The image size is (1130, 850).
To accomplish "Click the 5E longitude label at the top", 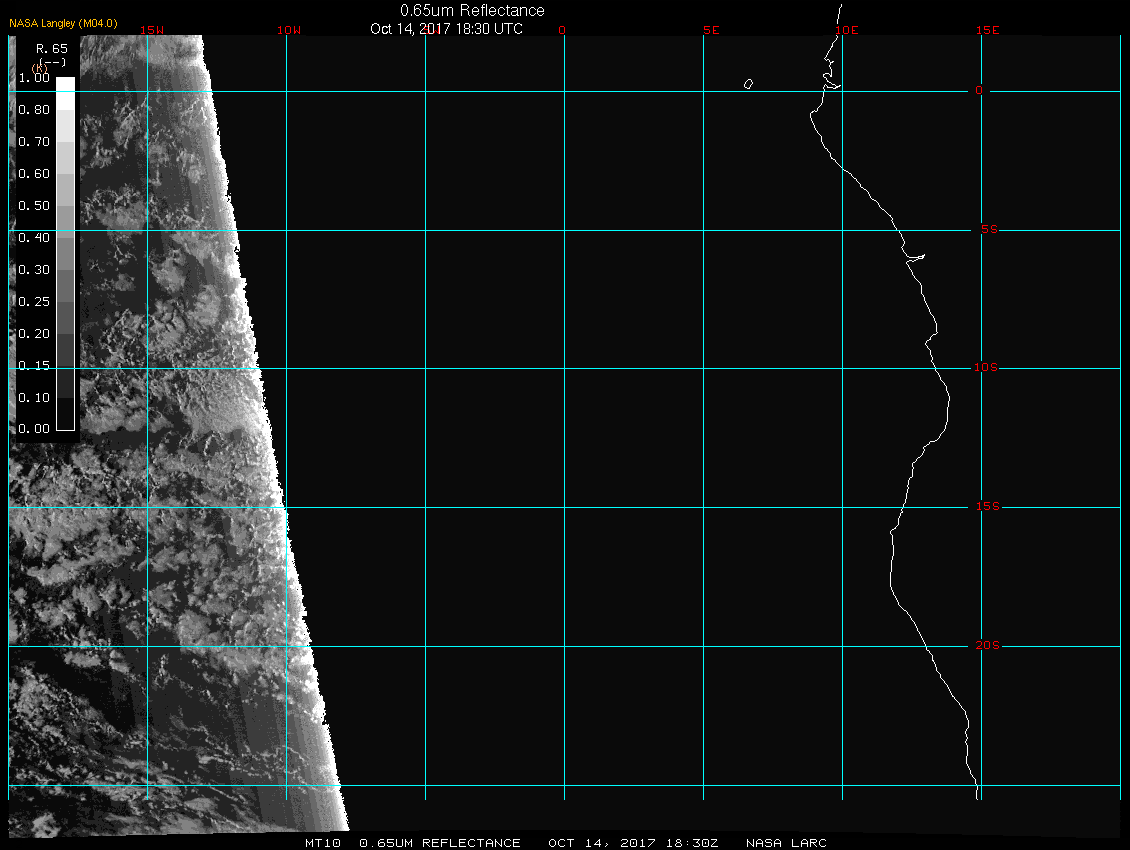I will point(711,30).
